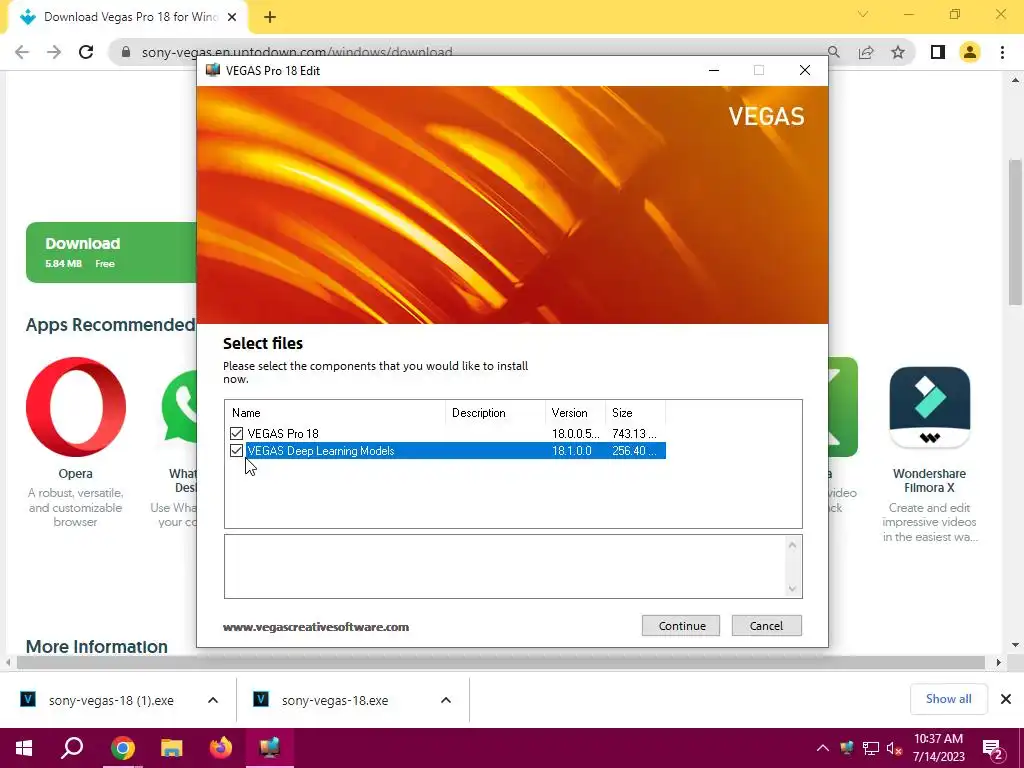Toggle the VEGAS Deep Learning Models checkbox
Viewport: 1024px width, 768px height.
236,451
